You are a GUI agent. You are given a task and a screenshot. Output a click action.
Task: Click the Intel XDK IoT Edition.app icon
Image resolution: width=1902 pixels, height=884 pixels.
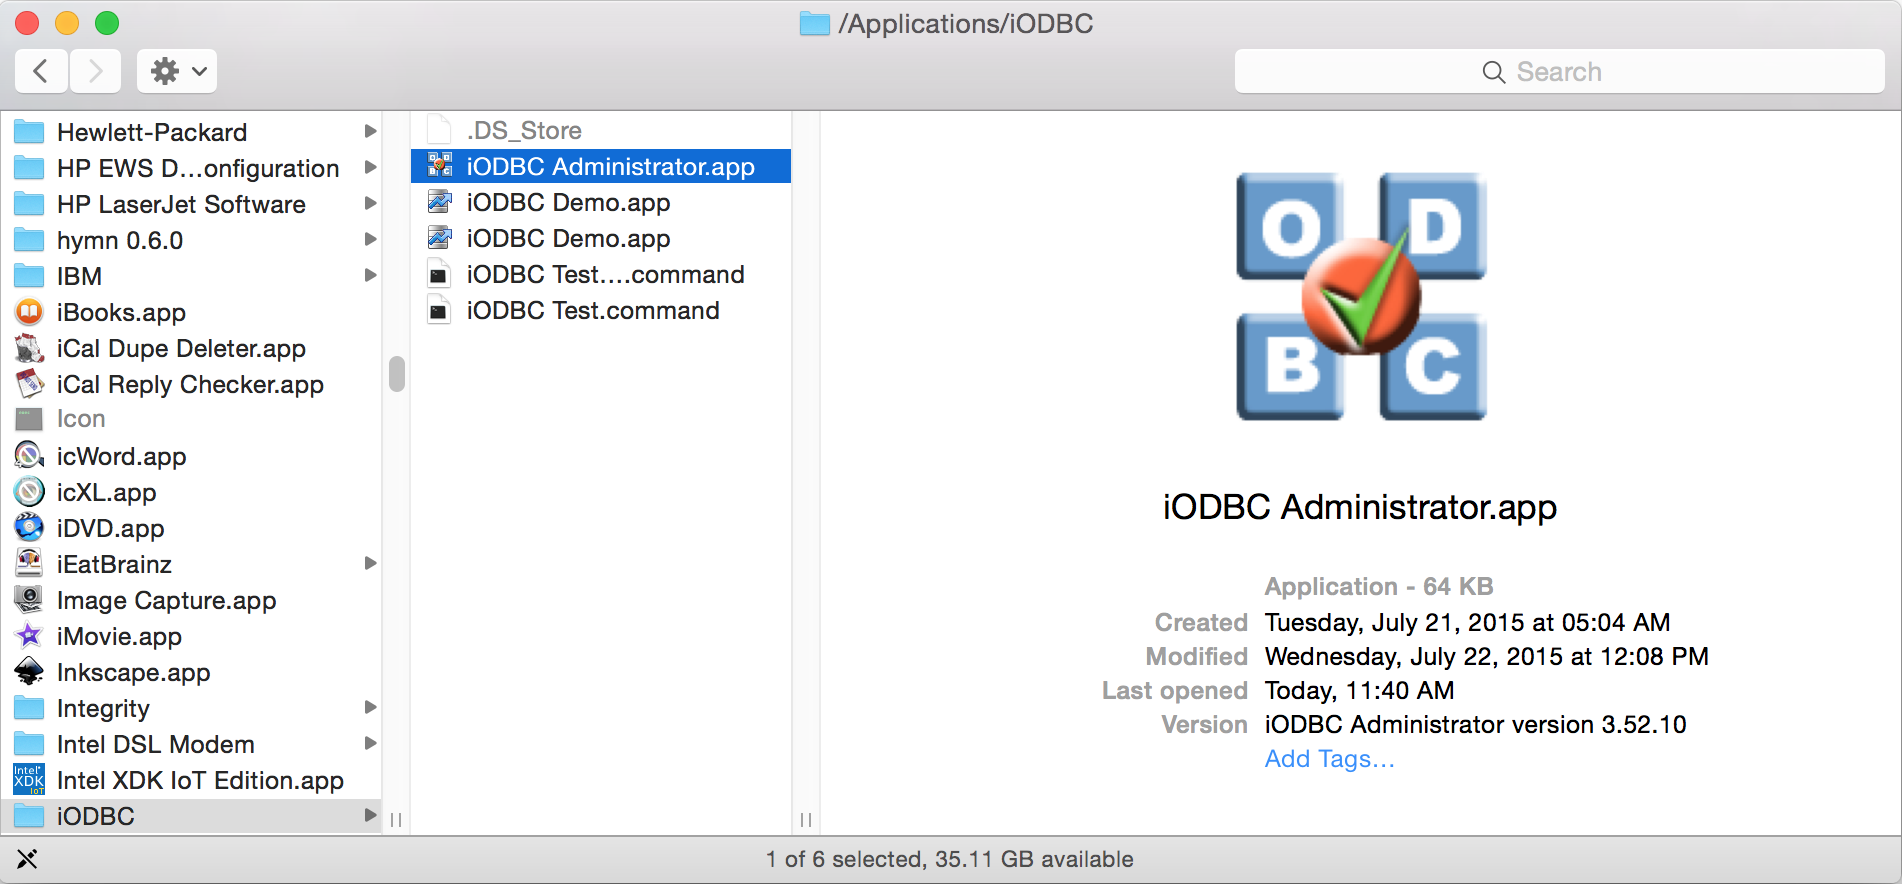click(29, 780)
